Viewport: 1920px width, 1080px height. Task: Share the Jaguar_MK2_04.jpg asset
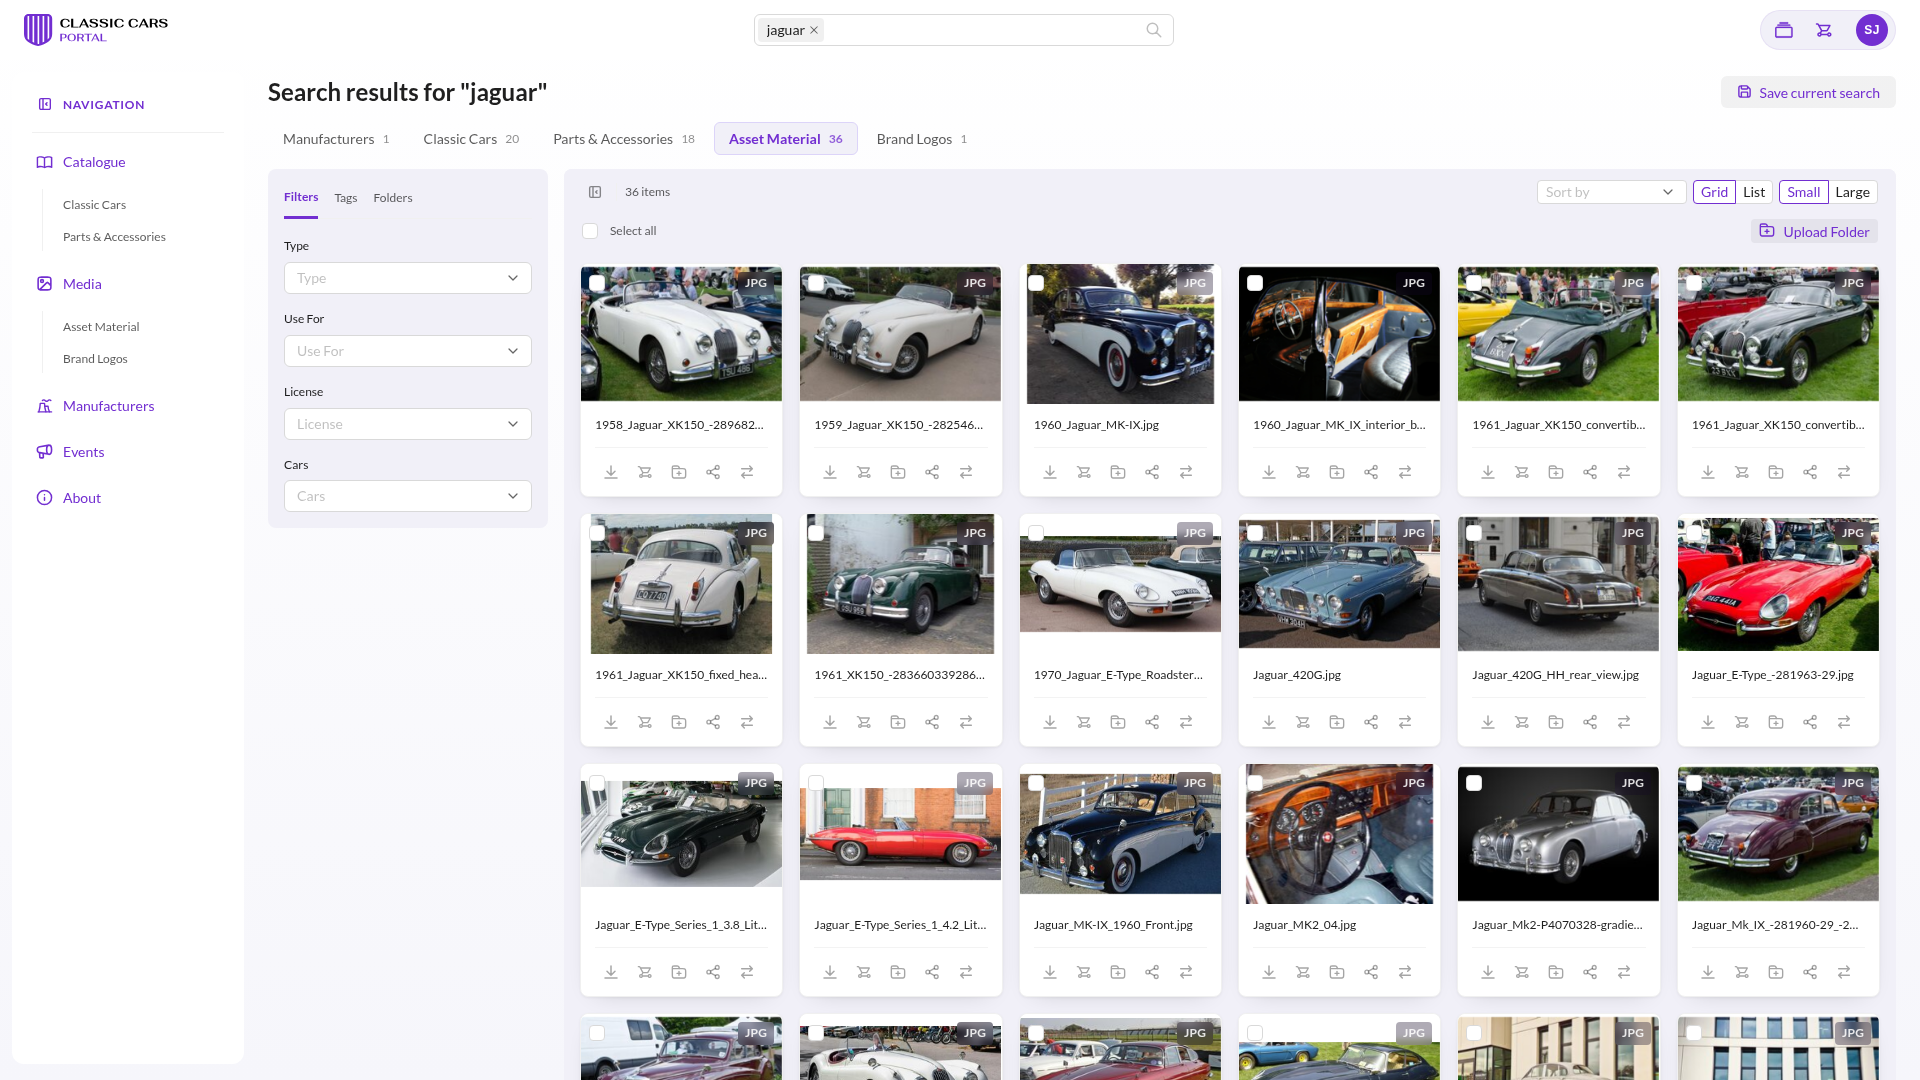(x=1371, y=972)
